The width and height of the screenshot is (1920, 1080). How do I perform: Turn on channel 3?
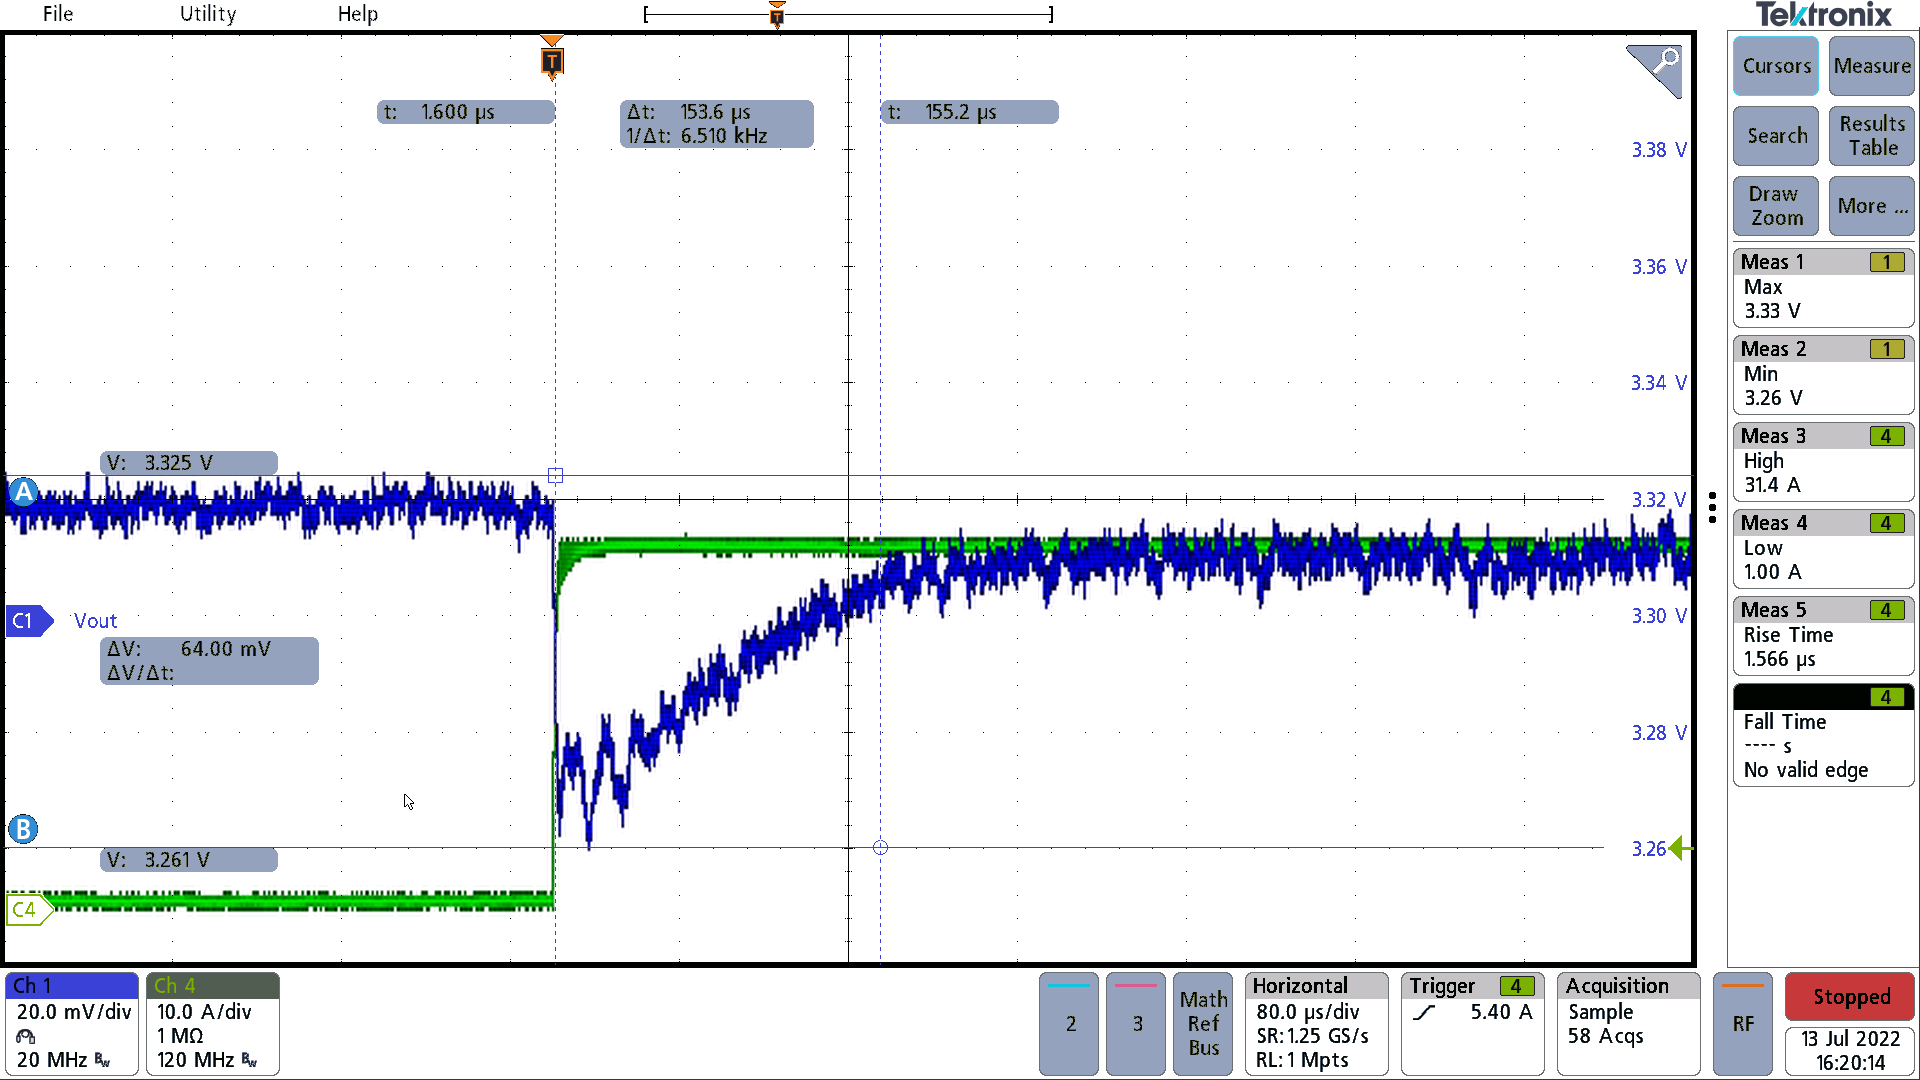1136,1024
